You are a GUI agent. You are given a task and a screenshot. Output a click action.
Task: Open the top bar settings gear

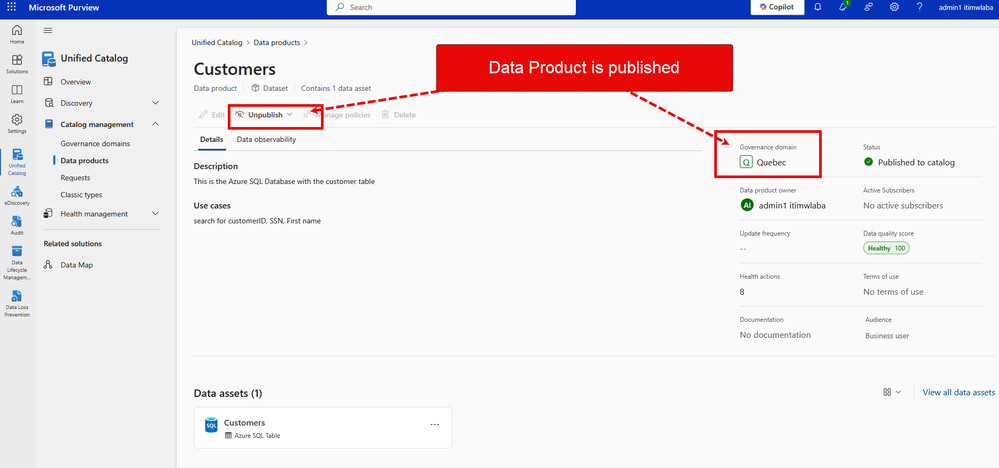click(894, 7)
